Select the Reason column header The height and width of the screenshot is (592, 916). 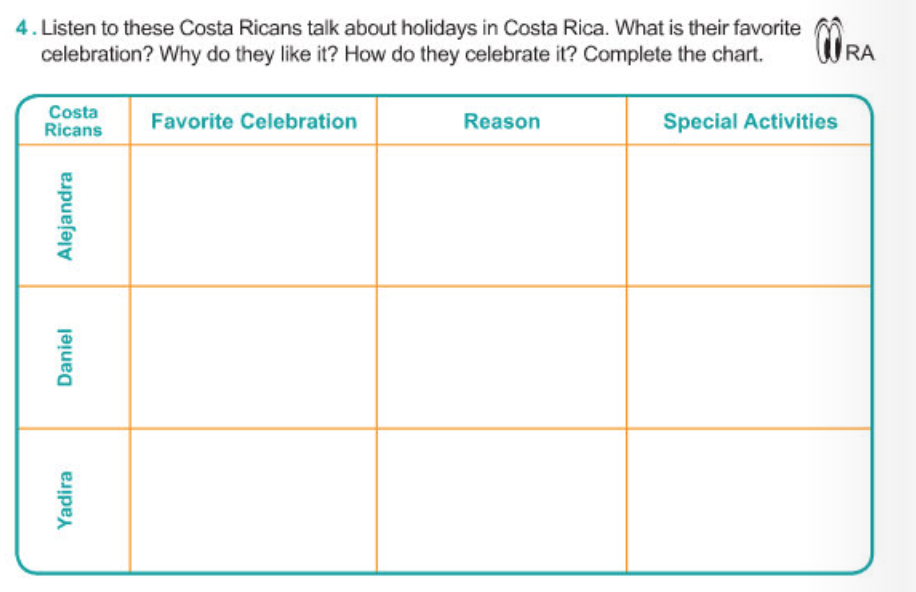pos(501,121)
